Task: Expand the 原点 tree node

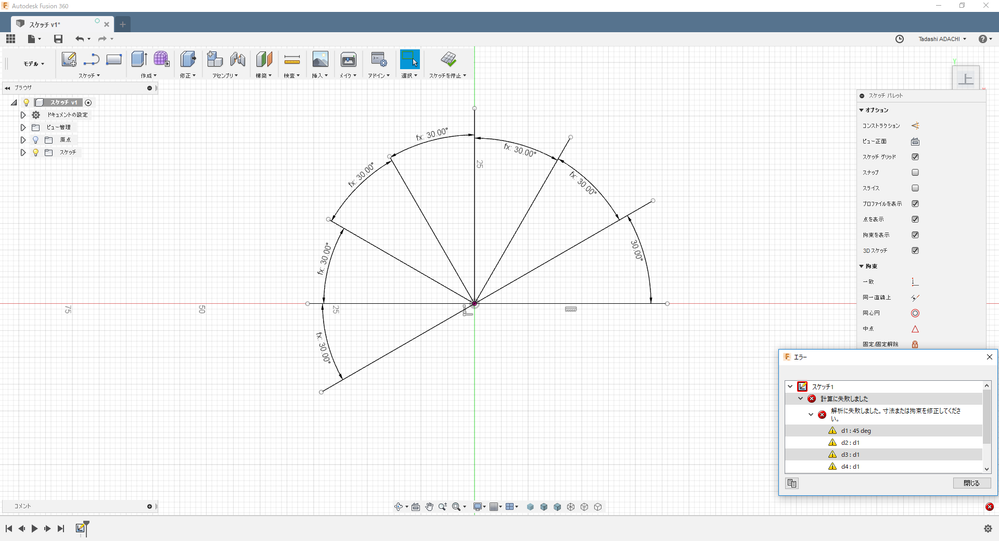Action: 23,140
